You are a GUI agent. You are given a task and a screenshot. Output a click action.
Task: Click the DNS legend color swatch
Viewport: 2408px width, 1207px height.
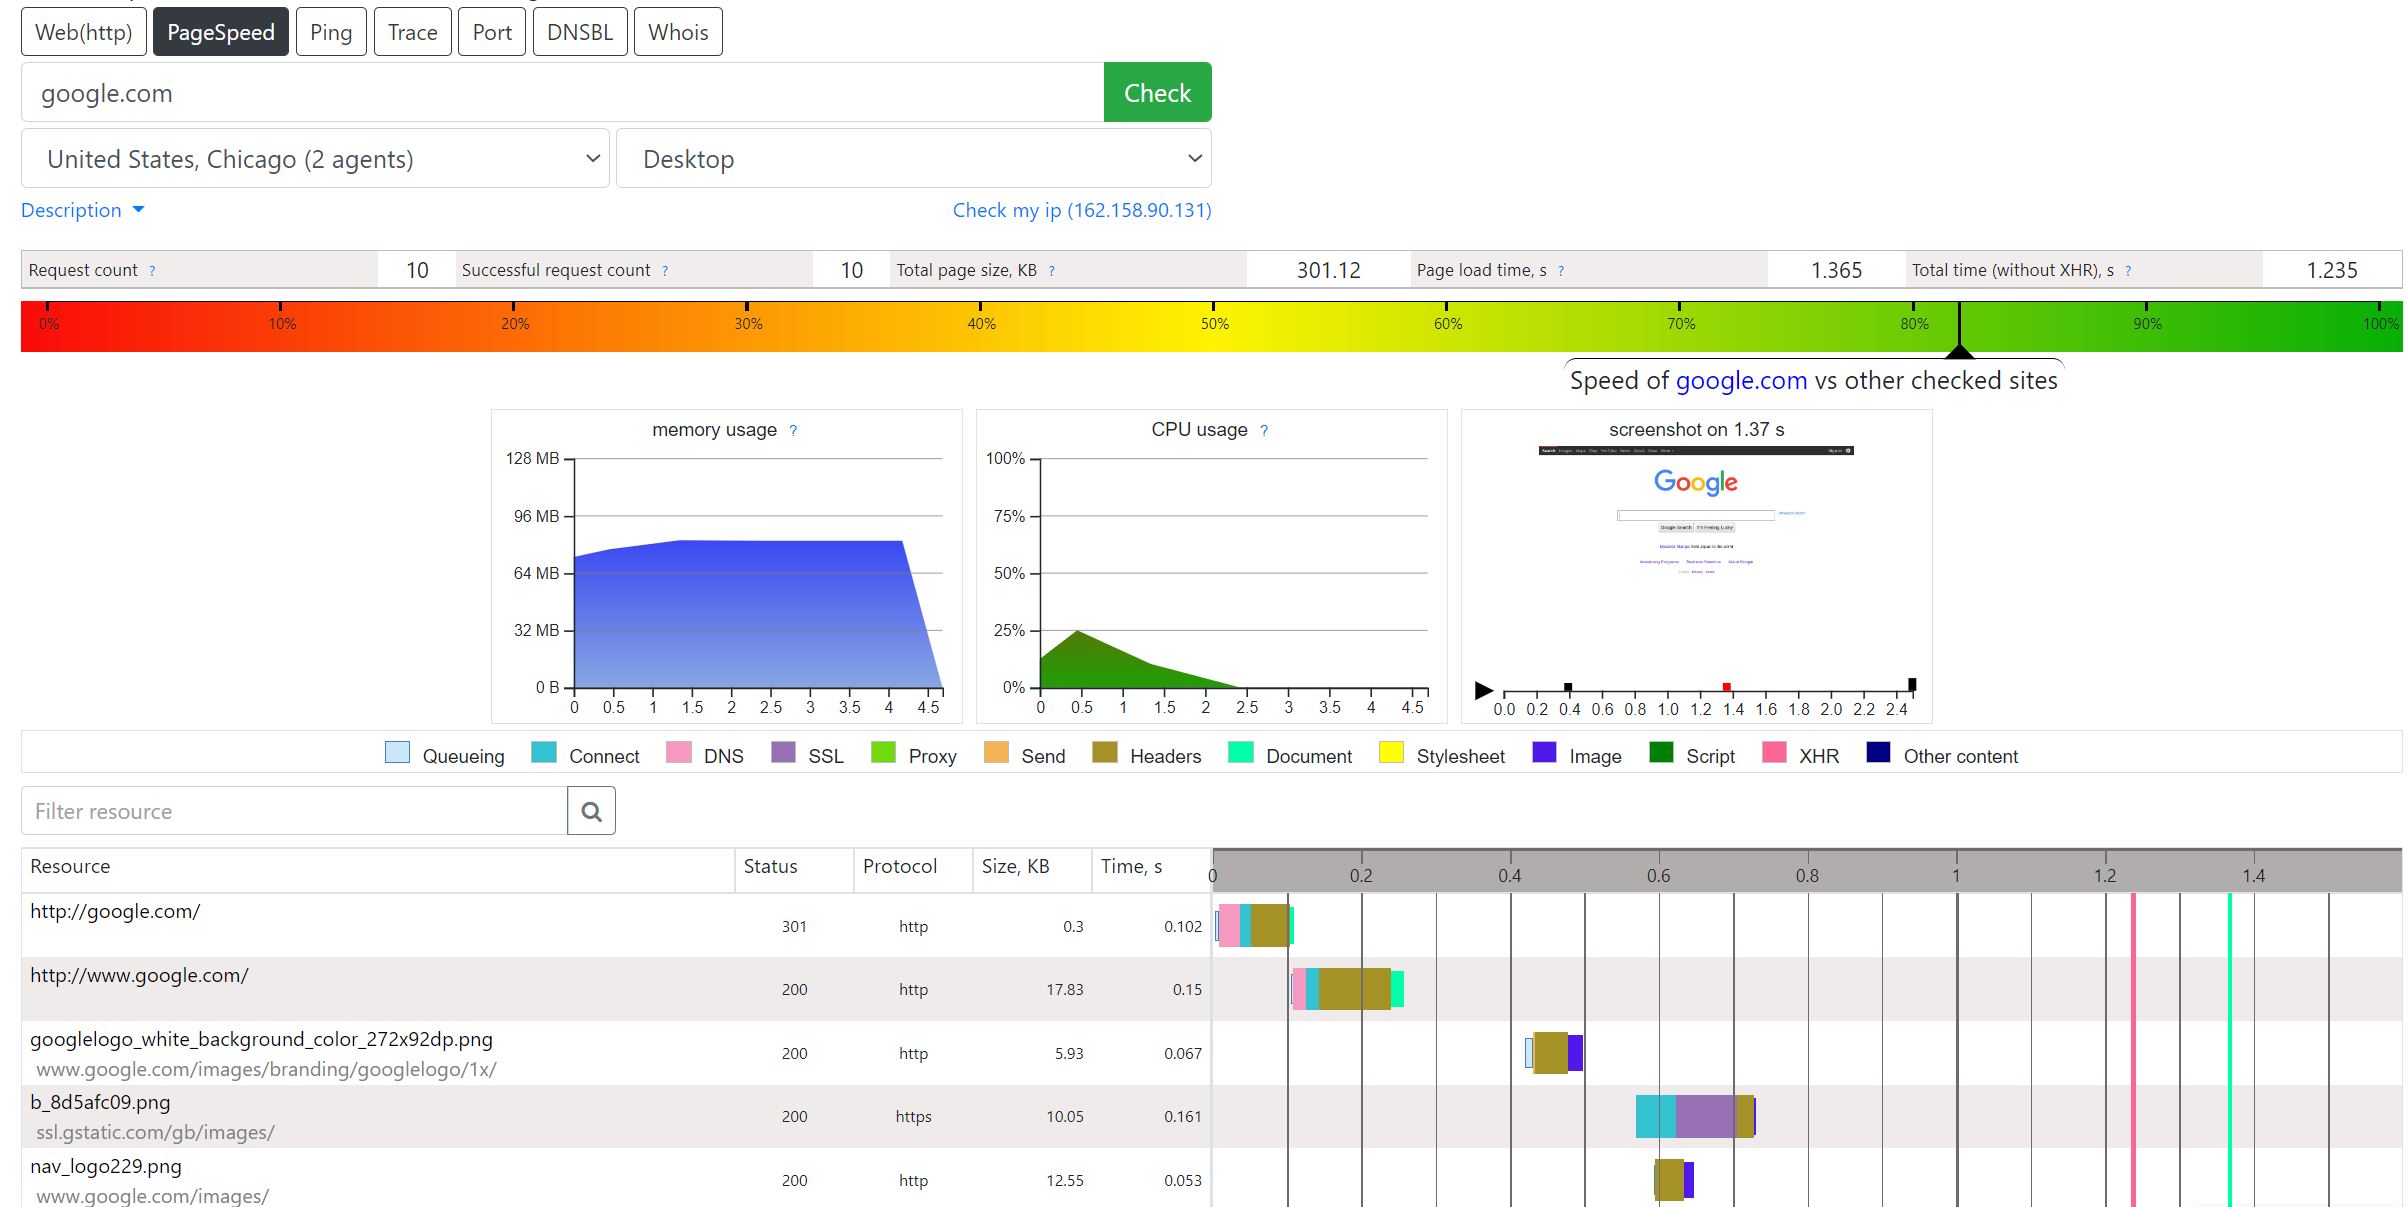[679, 753]
